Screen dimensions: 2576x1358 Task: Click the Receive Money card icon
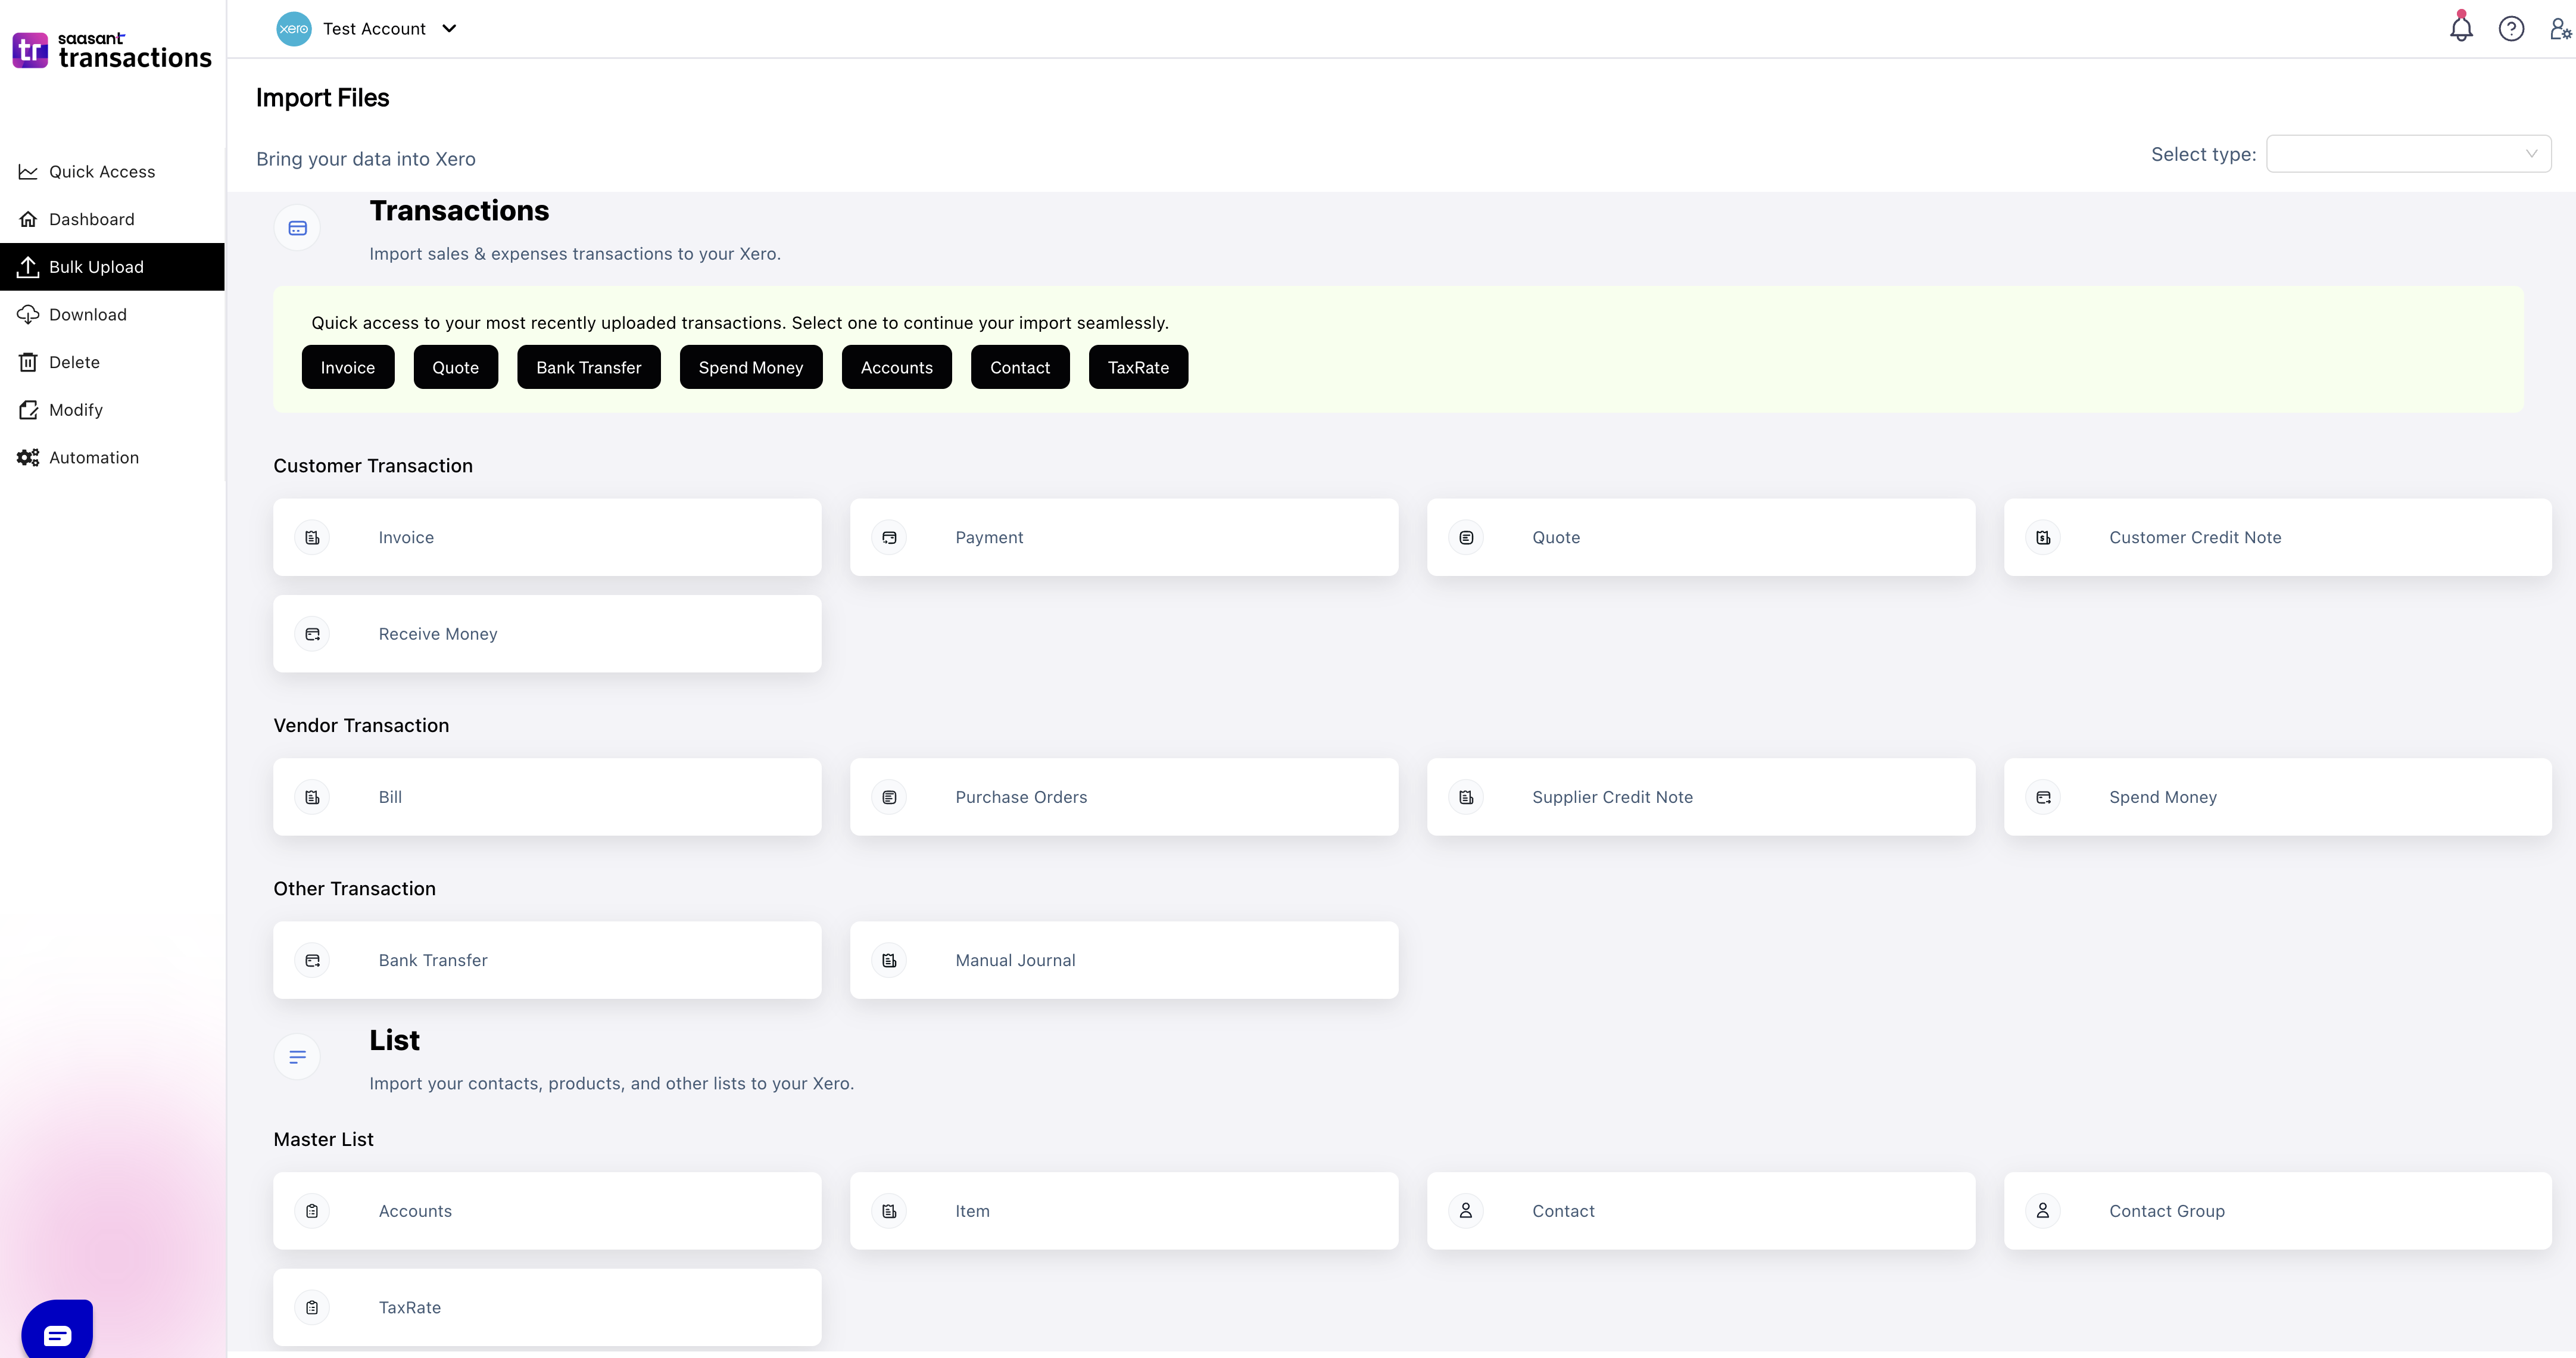(312, 634)
